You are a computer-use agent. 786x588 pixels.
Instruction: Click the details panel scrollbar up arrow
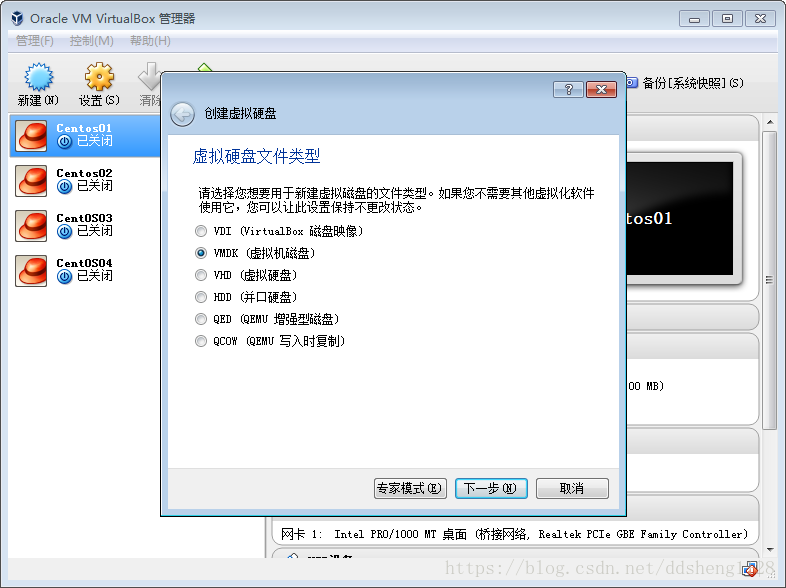click(x=770, y=122)
